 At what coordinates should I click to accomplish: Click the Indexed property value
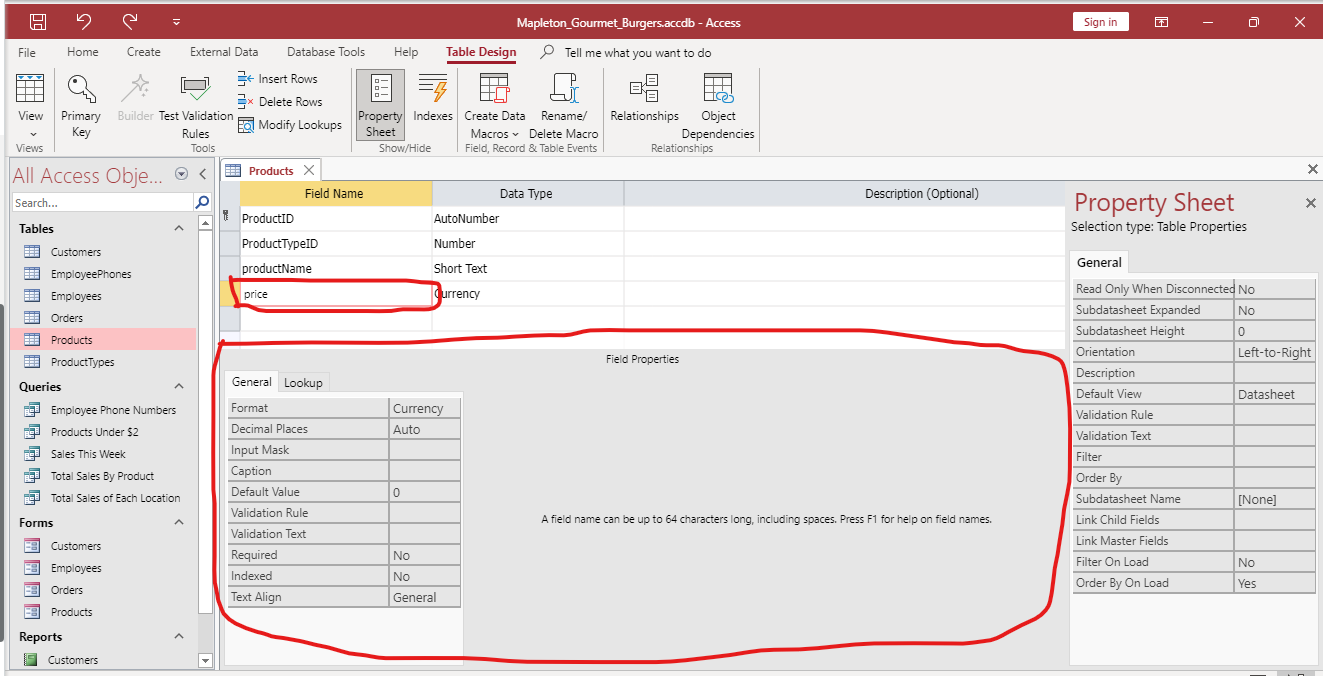click(424, 576)
